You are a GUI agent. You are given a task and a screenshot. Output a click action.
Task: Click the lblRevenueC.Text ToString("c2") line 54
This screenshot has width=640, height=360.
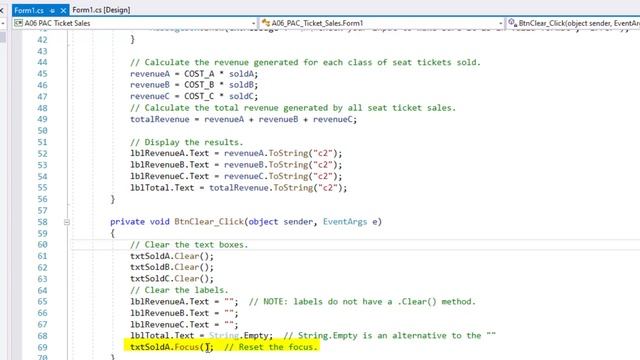click(236, 176)
